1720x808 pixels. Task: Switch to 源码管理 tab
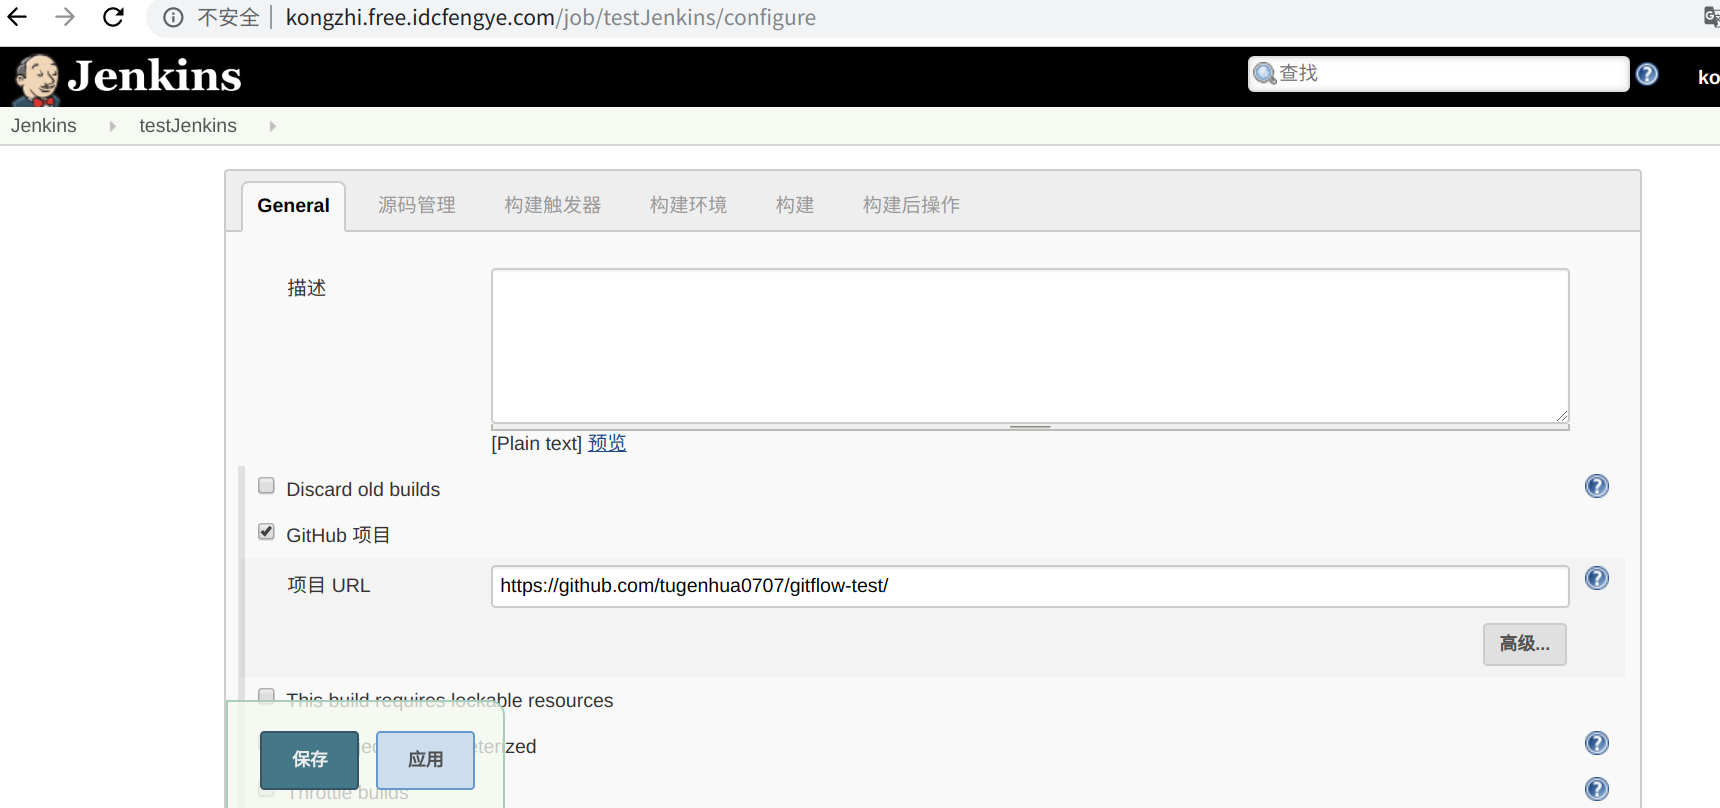click(417, 205)
